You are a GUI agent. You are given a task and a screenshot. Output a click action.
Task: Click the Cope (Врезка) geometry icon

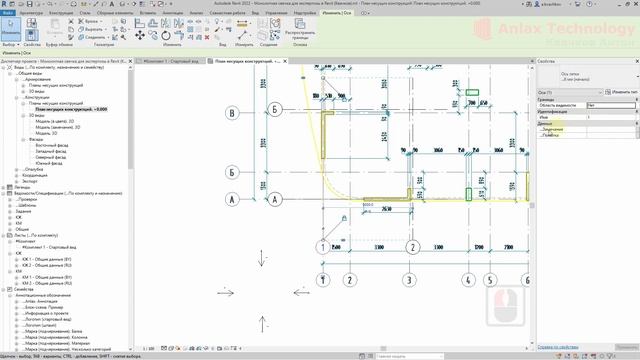(x=88, y=21)
